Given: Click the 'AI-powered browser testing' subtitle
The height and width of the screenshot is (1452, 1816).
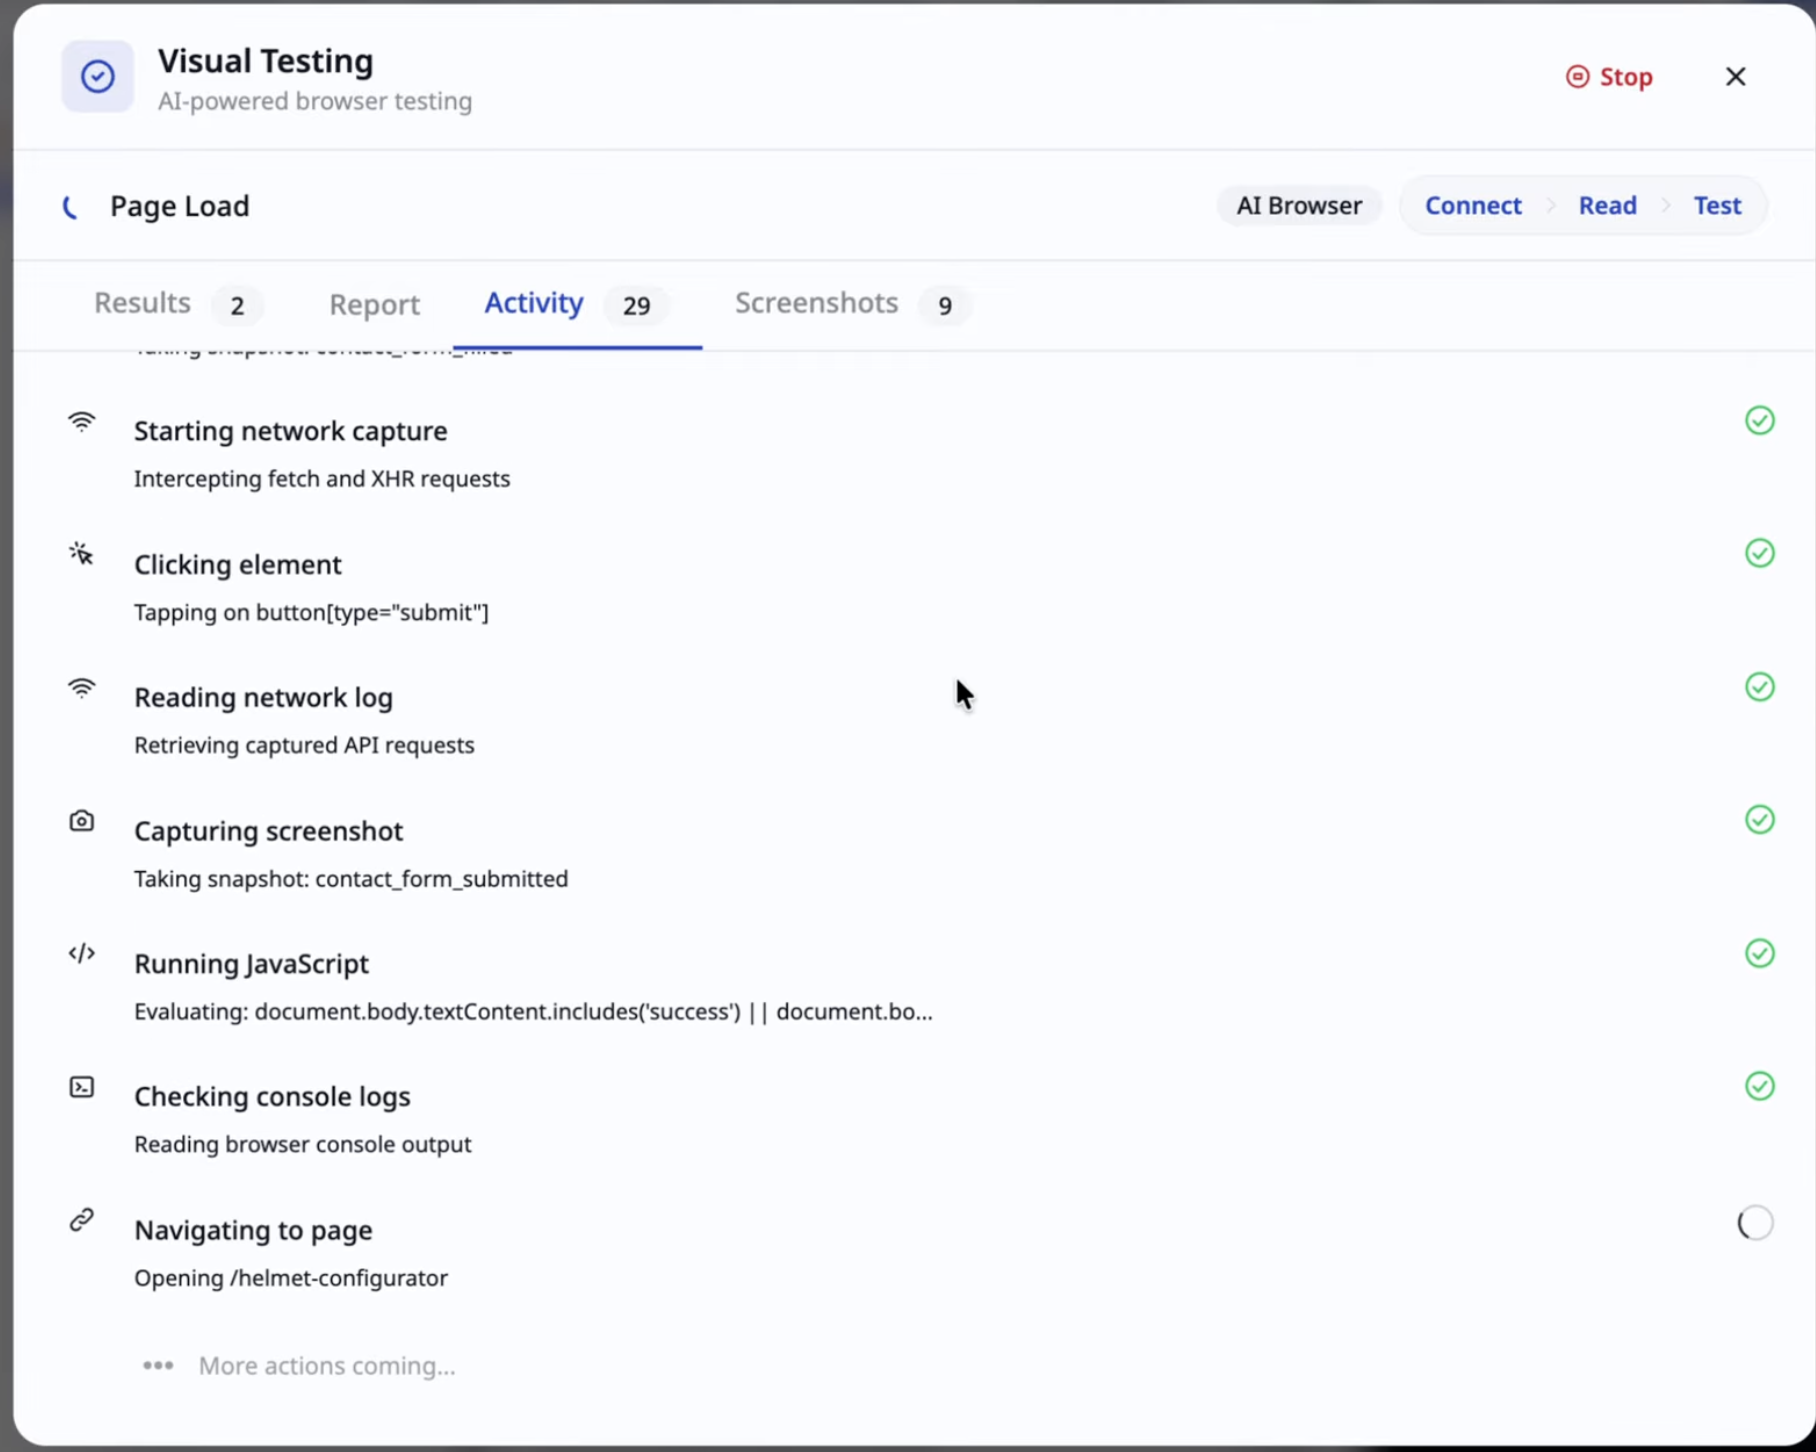Looking at the screenshot, I should (315, 101).
